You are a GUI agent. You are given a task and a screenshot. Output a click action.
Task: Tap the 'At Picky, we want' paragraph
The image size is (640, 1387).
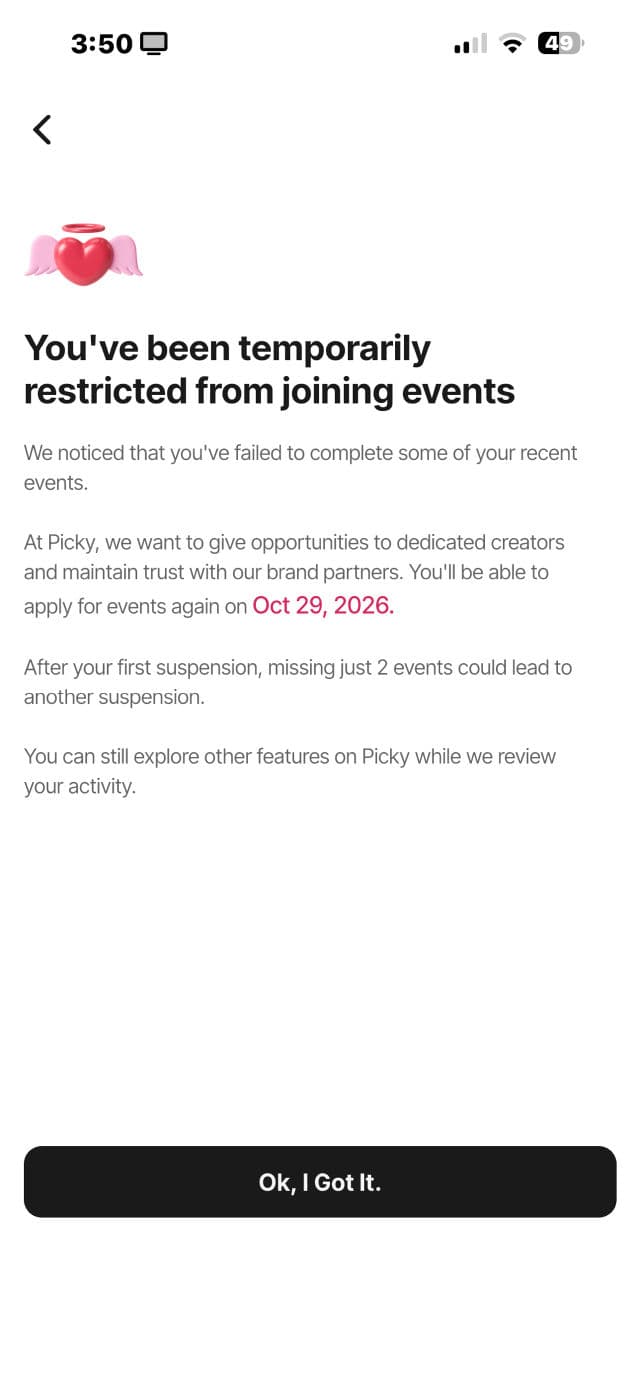click(294, 573)
